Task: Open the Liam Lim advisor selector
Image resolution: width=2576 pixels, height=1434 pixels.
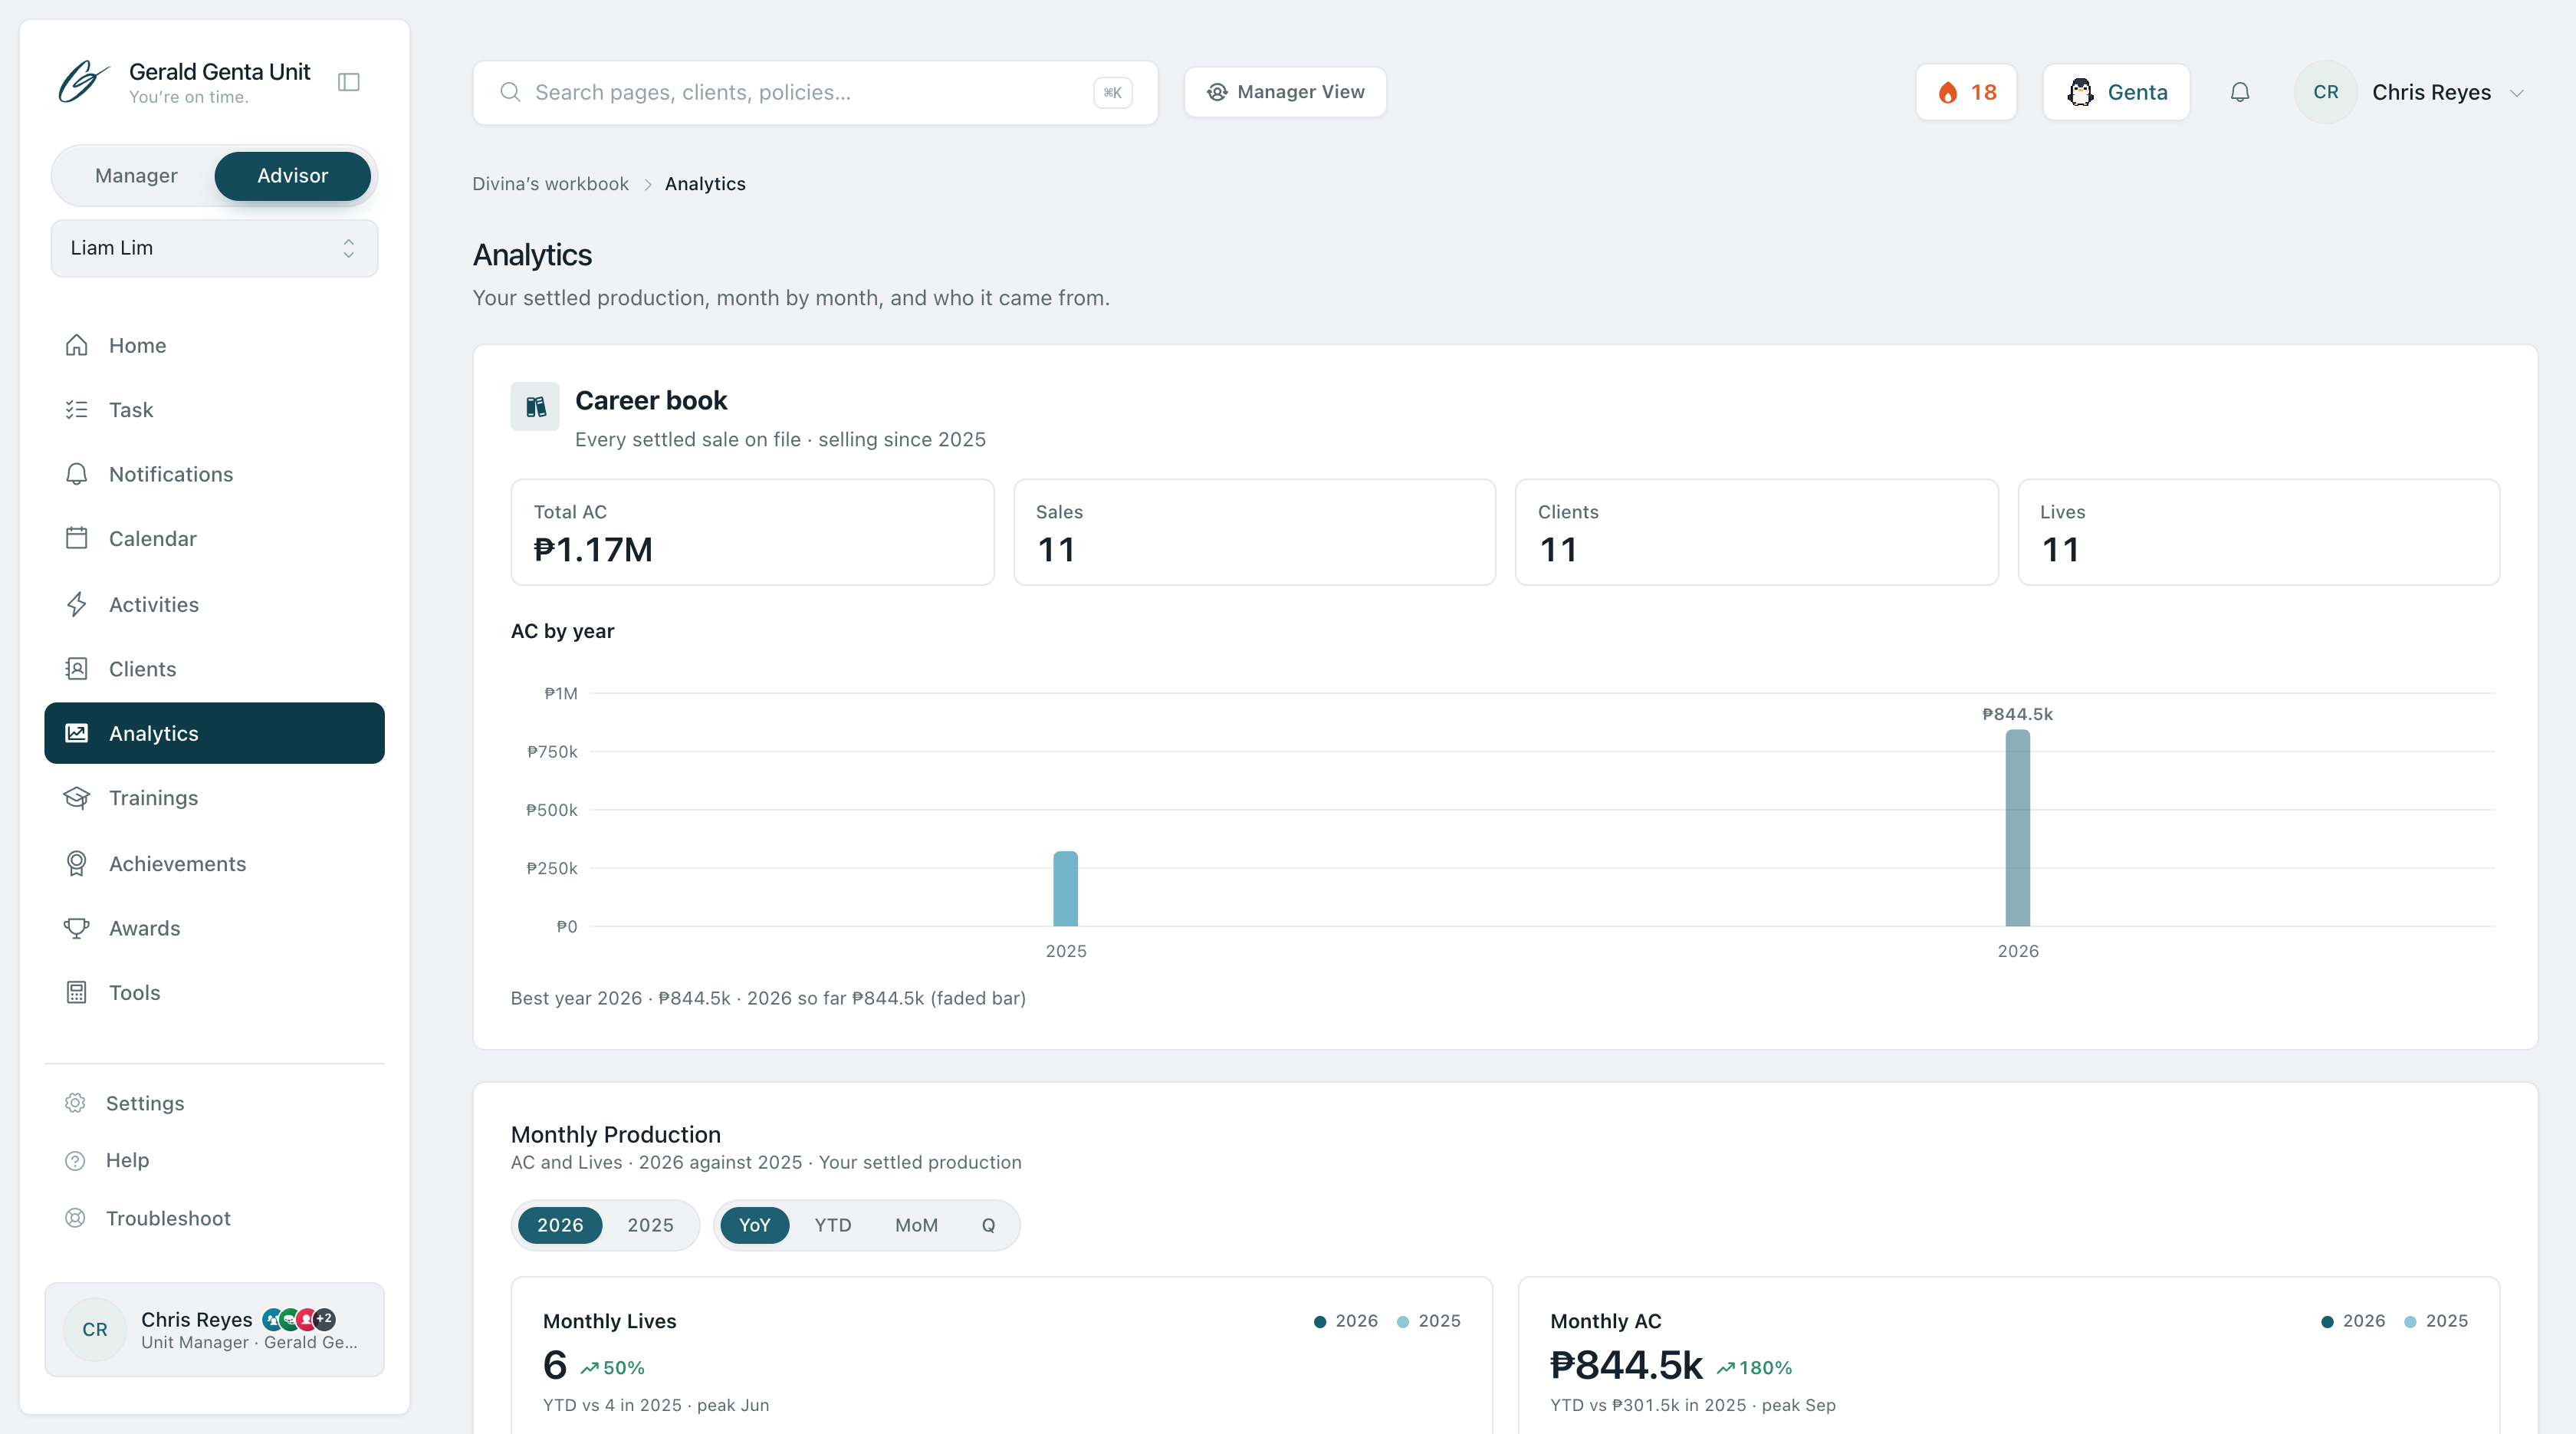Action: pos(214,248)
